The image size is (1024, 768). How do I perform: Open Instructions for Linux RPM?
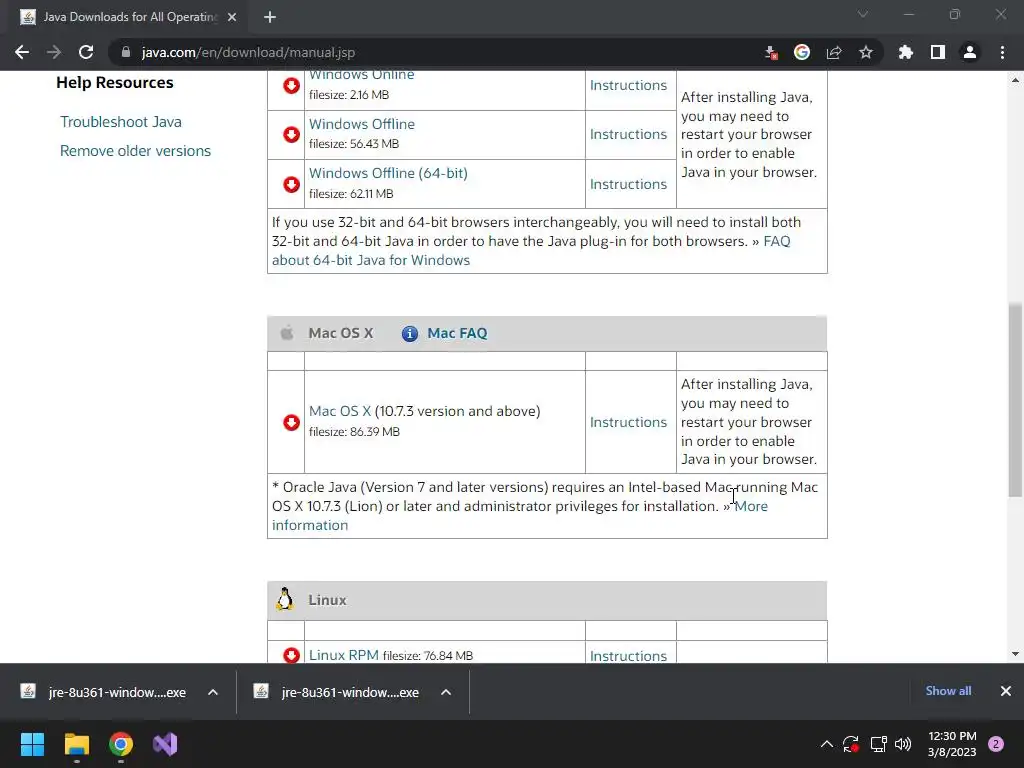pos(628,656)
